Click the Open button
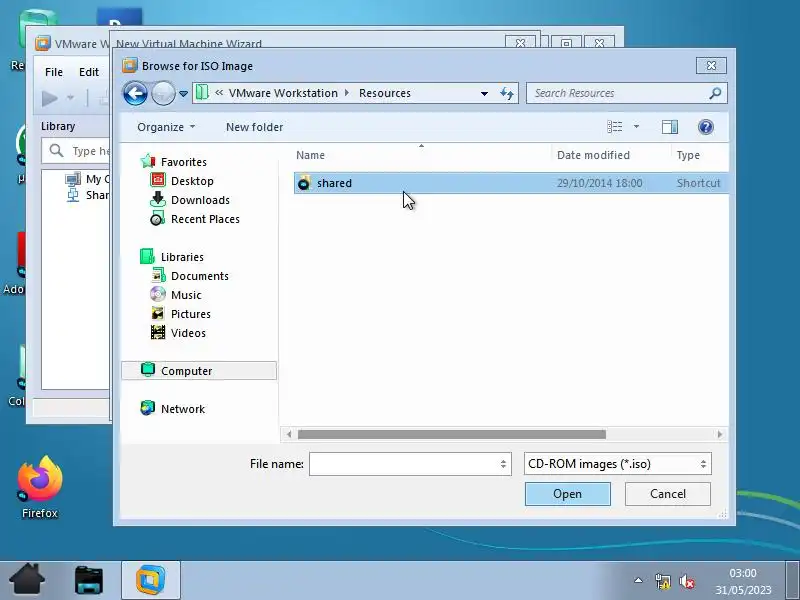 pyautogui.click(x=567, y=494)
